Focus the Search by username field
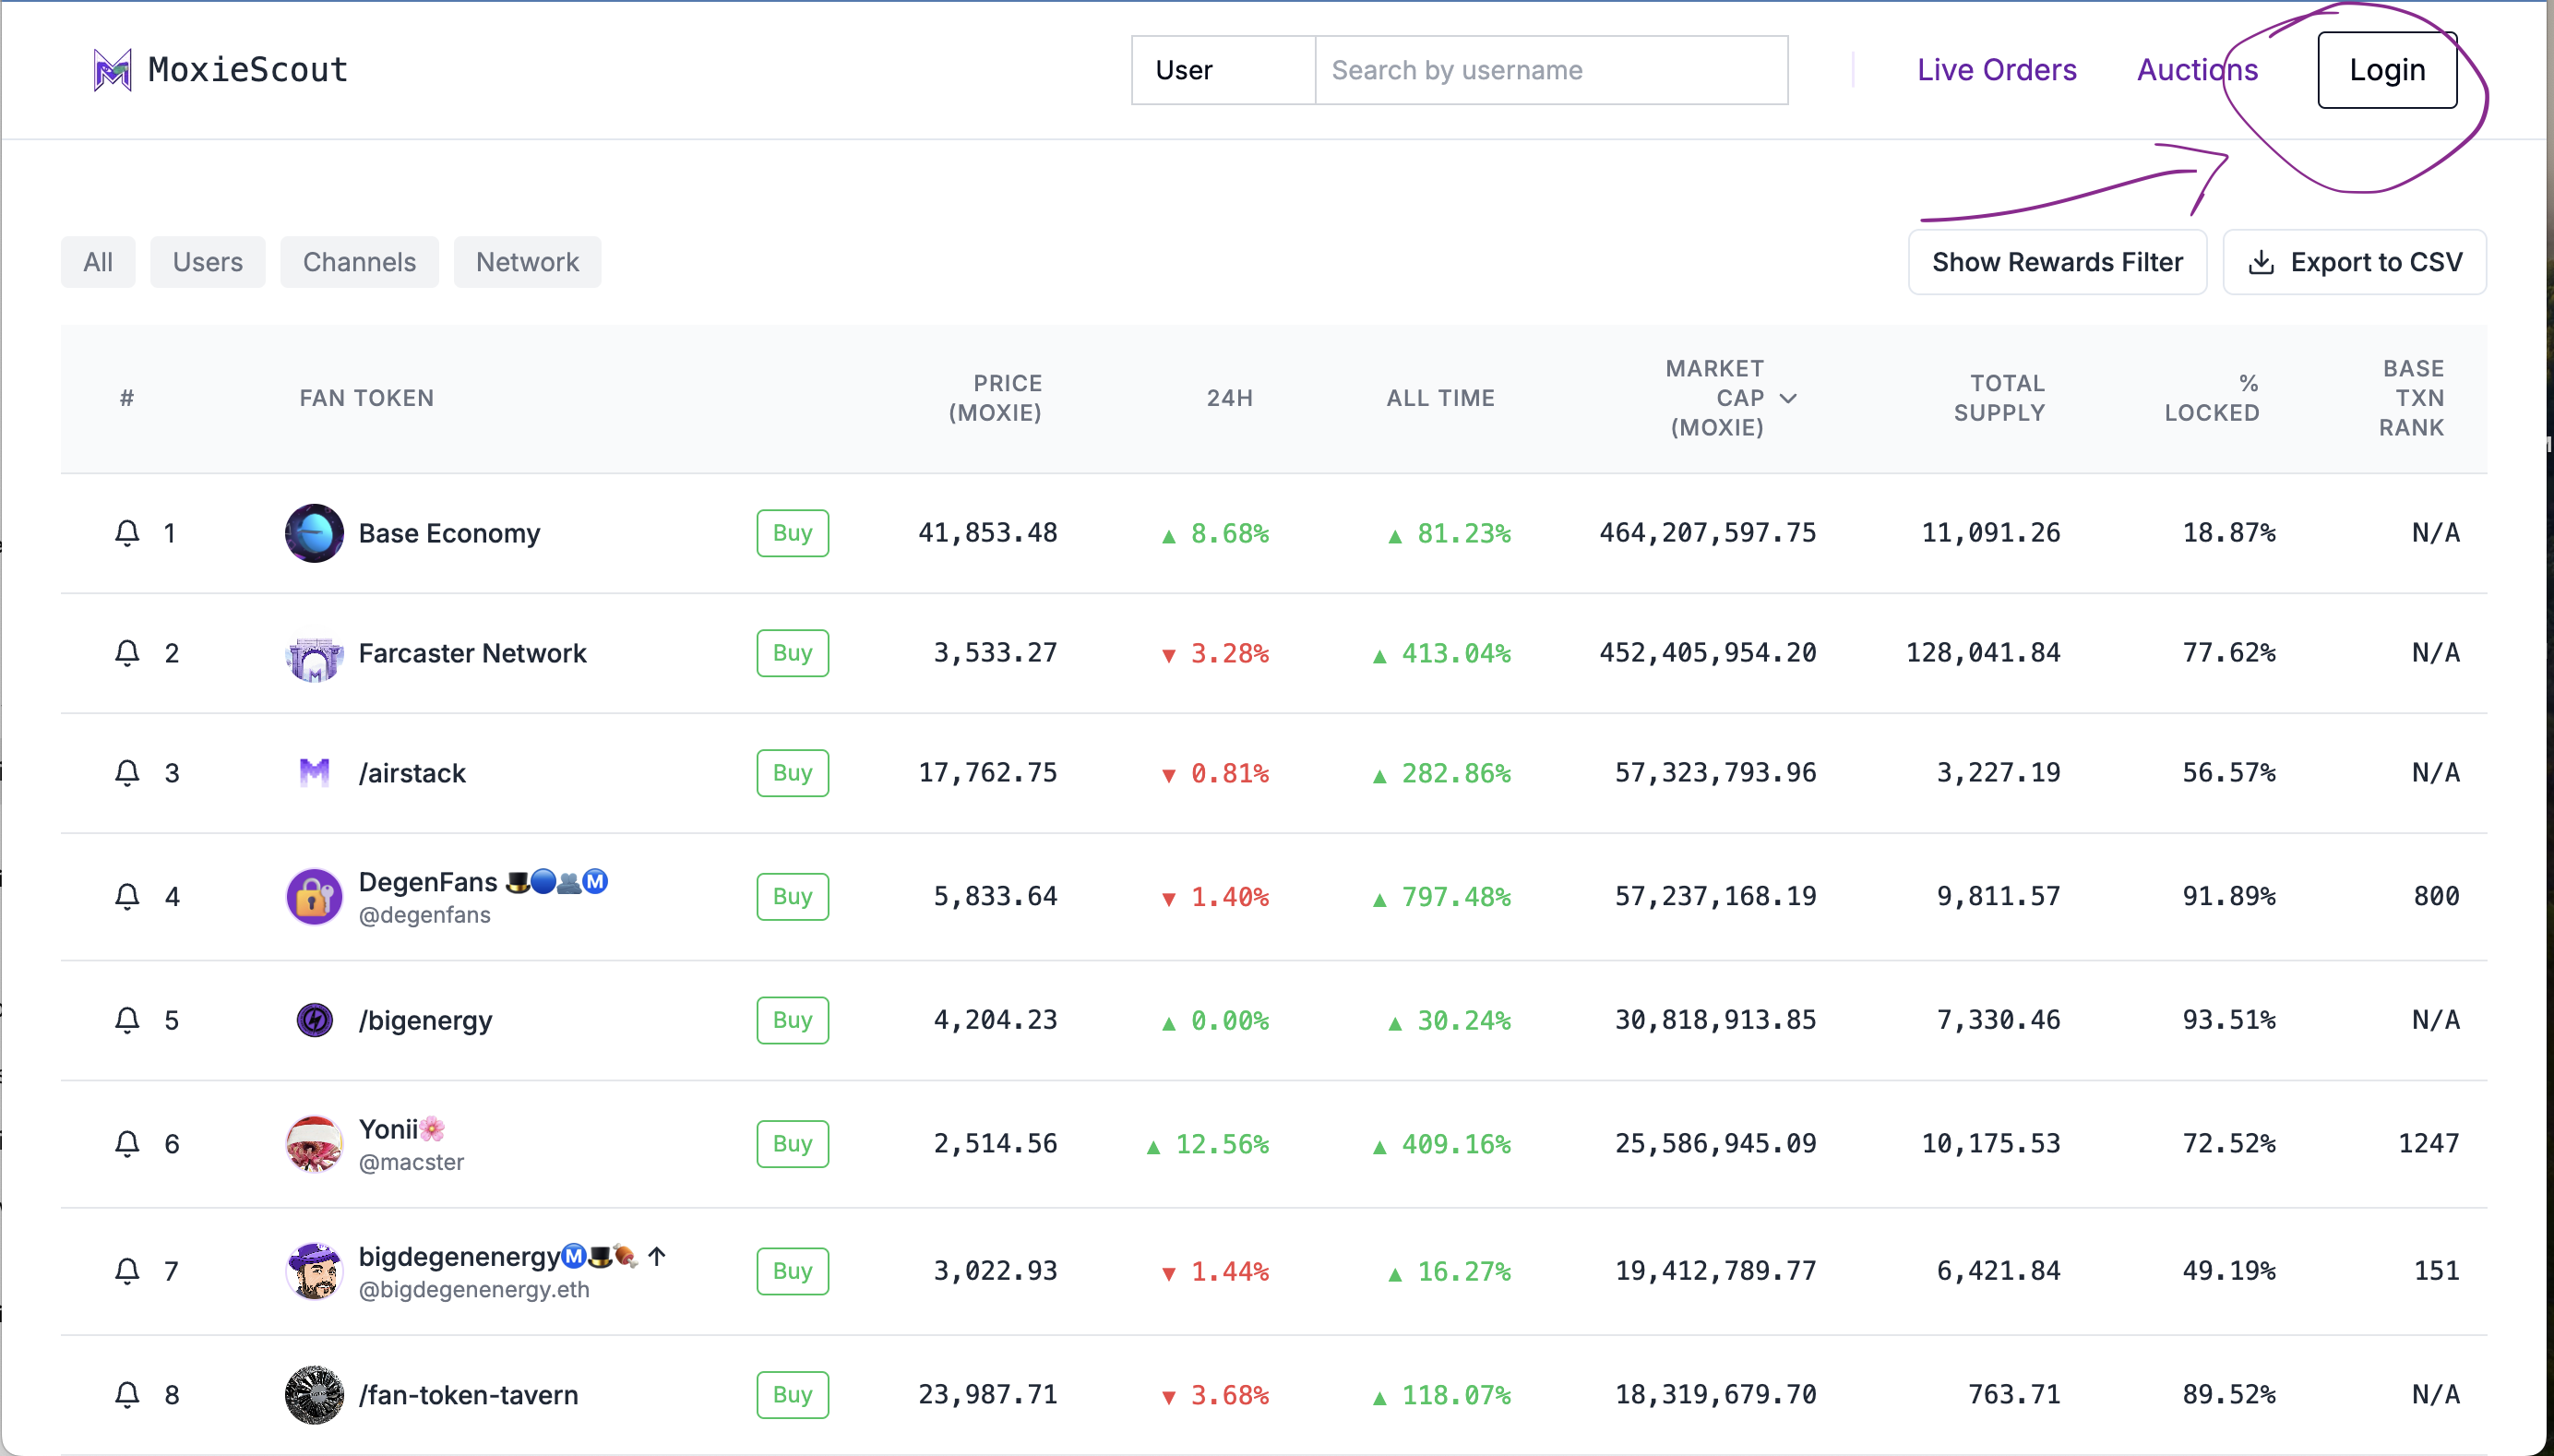 point(1551,70)
